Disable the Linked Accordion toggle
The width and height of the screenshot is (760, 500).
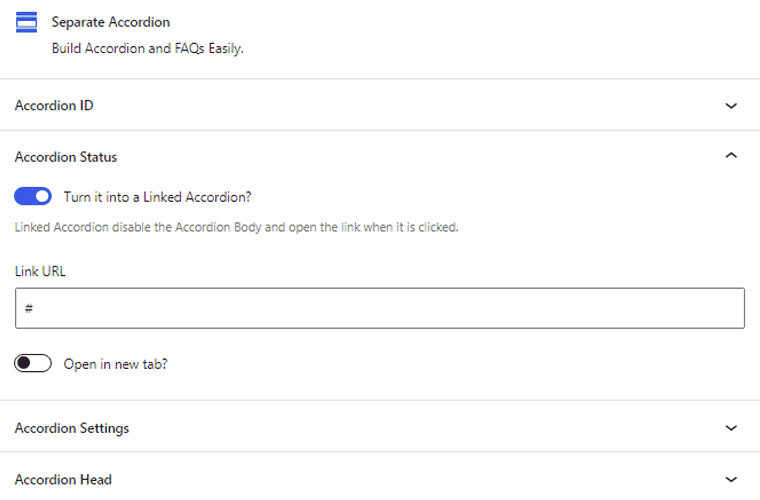coord(33,196)
